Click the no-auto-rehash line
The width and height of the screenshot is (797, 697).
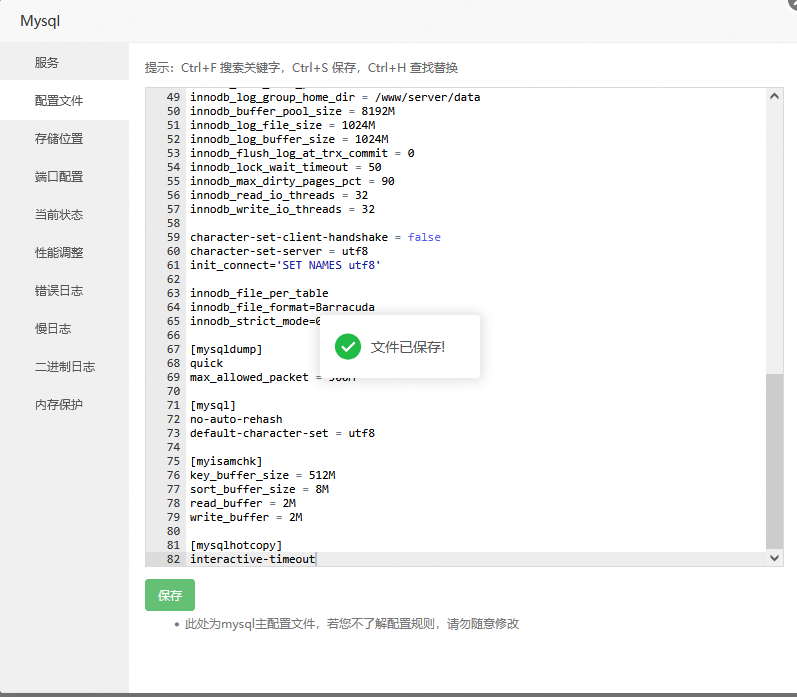236,419
